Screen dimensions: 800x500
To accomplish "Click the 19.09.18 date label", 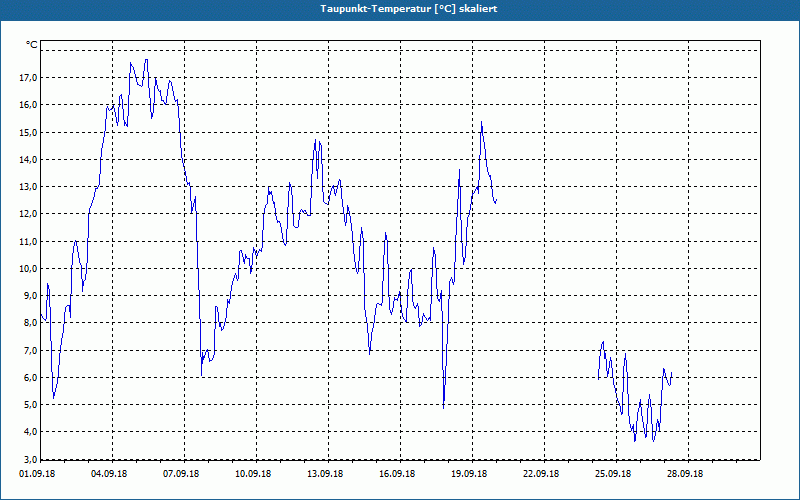I will pos(469,473).
